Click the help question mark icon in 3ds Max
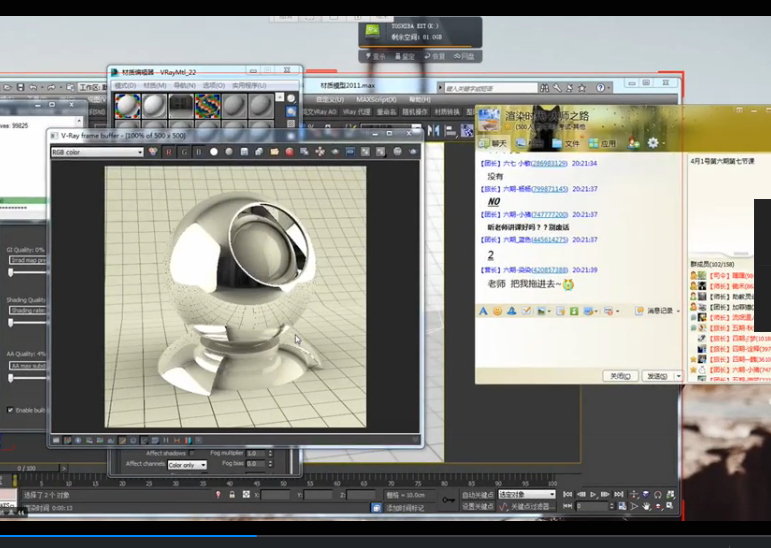Image resolution: width=771 pixels, height=548 pixels. pos(600,88)
